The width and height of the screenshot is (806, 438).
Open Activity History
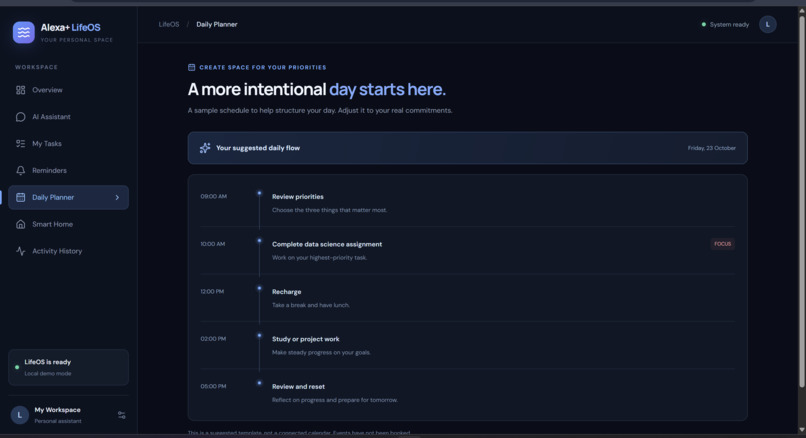coord(68,251)
